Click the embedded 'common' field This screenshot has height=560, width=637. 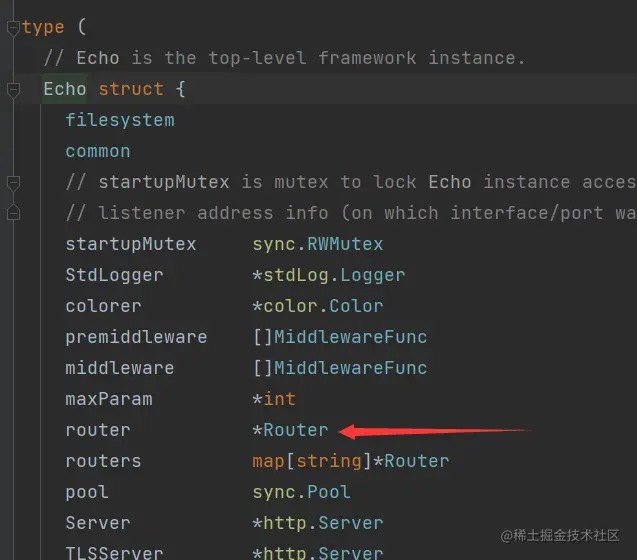coord(98,151)
